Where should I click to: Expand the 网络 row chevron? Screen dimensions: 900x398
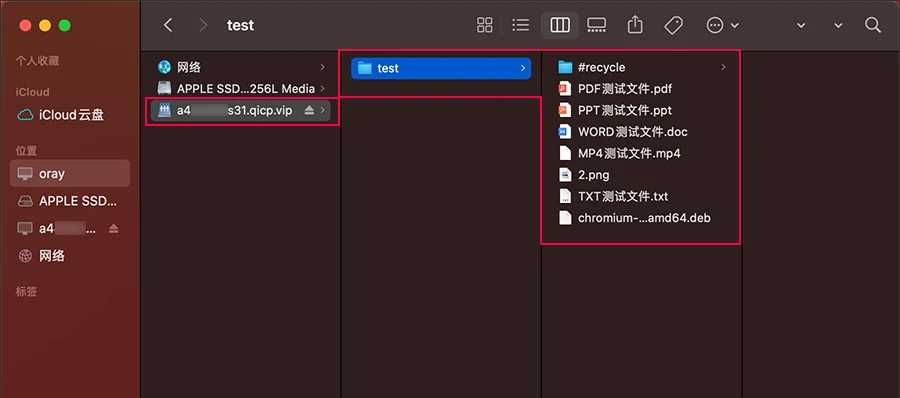click(323, 67)
